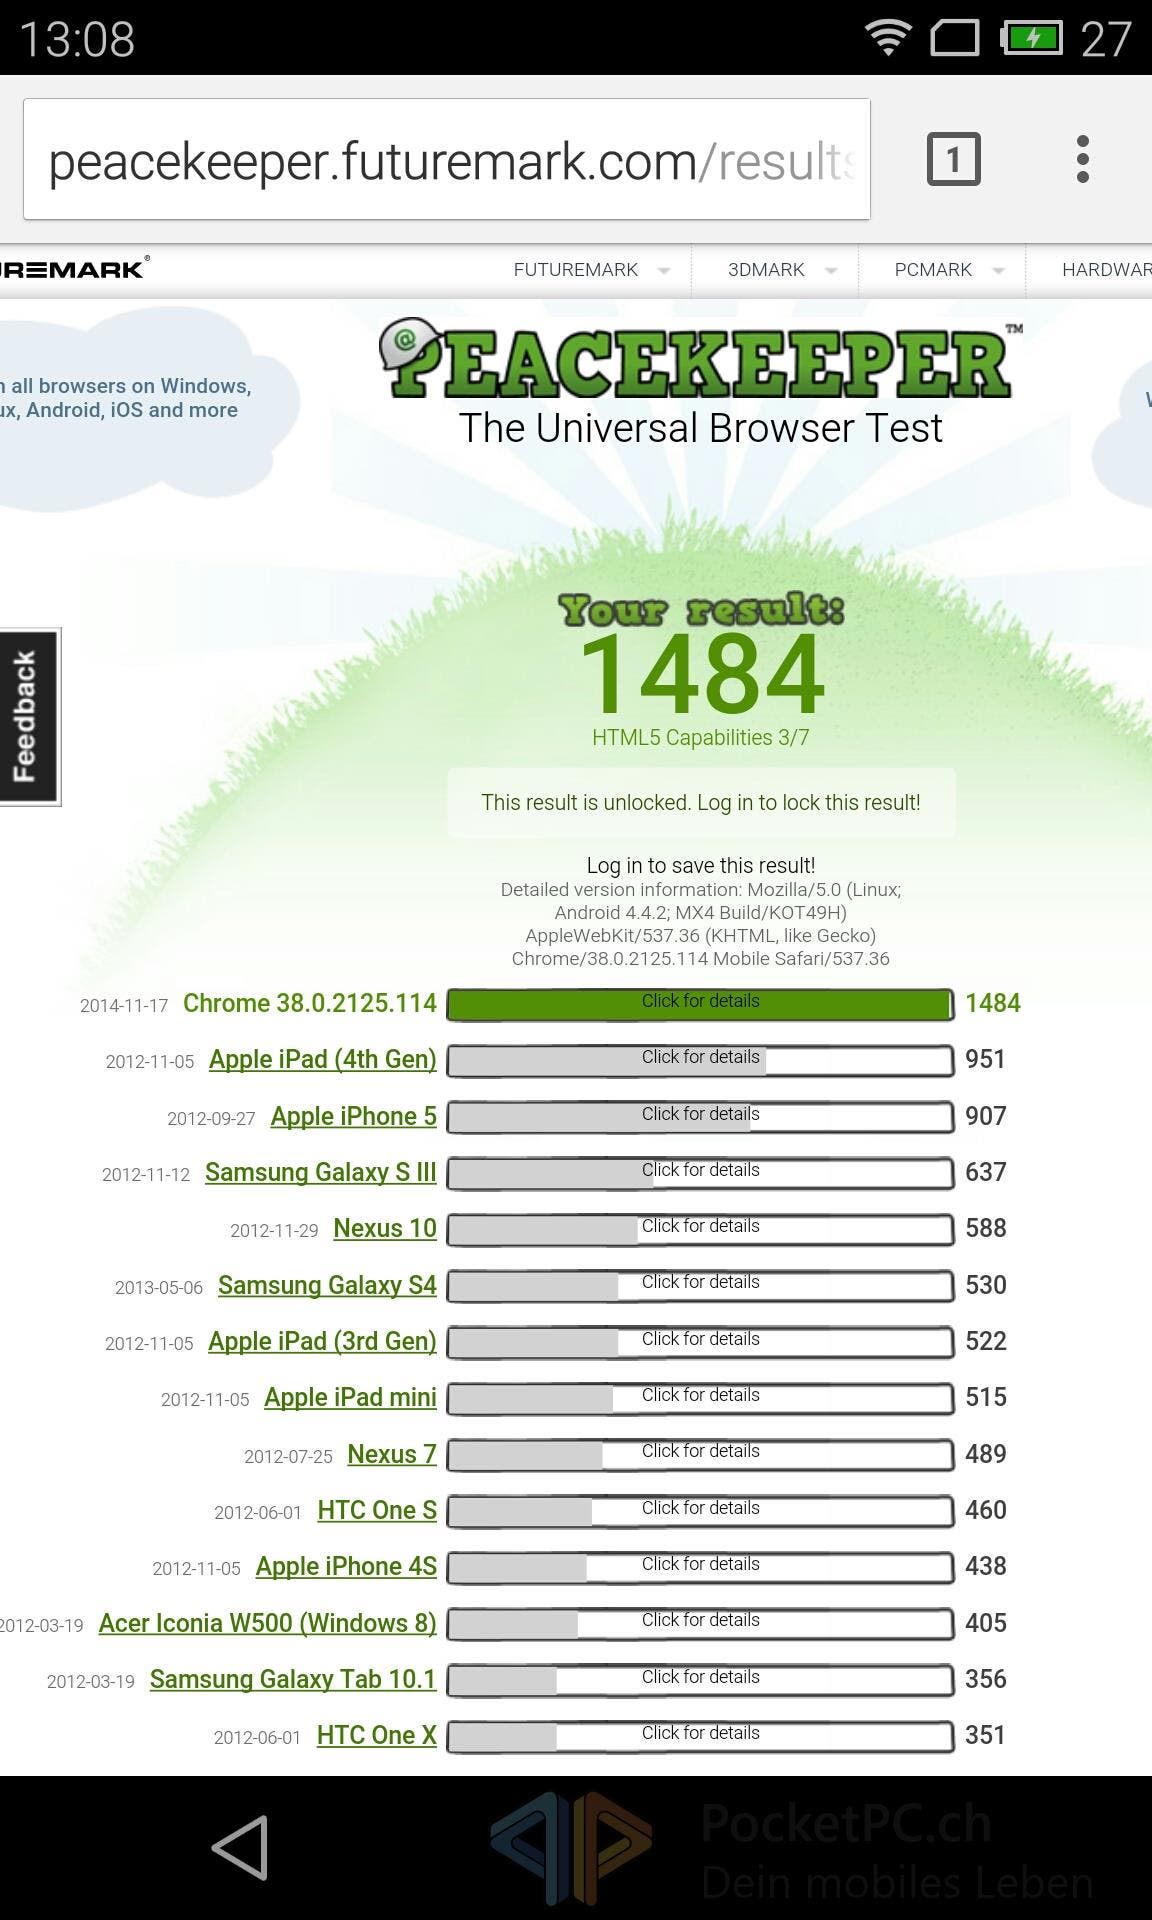Screen dimensions: 1152x1920
Task: Focus the peacekeeper.futuremark.com address bar
Action: [x=446, y=159]
